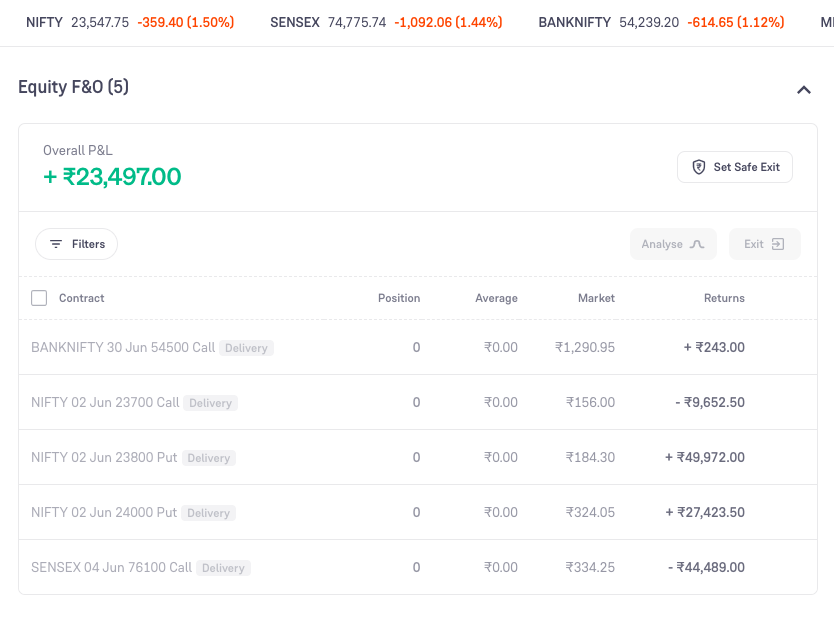834x622 pixels.
Task: Click returns value + ₹27,423.50
Action: (x=705, y=512)
